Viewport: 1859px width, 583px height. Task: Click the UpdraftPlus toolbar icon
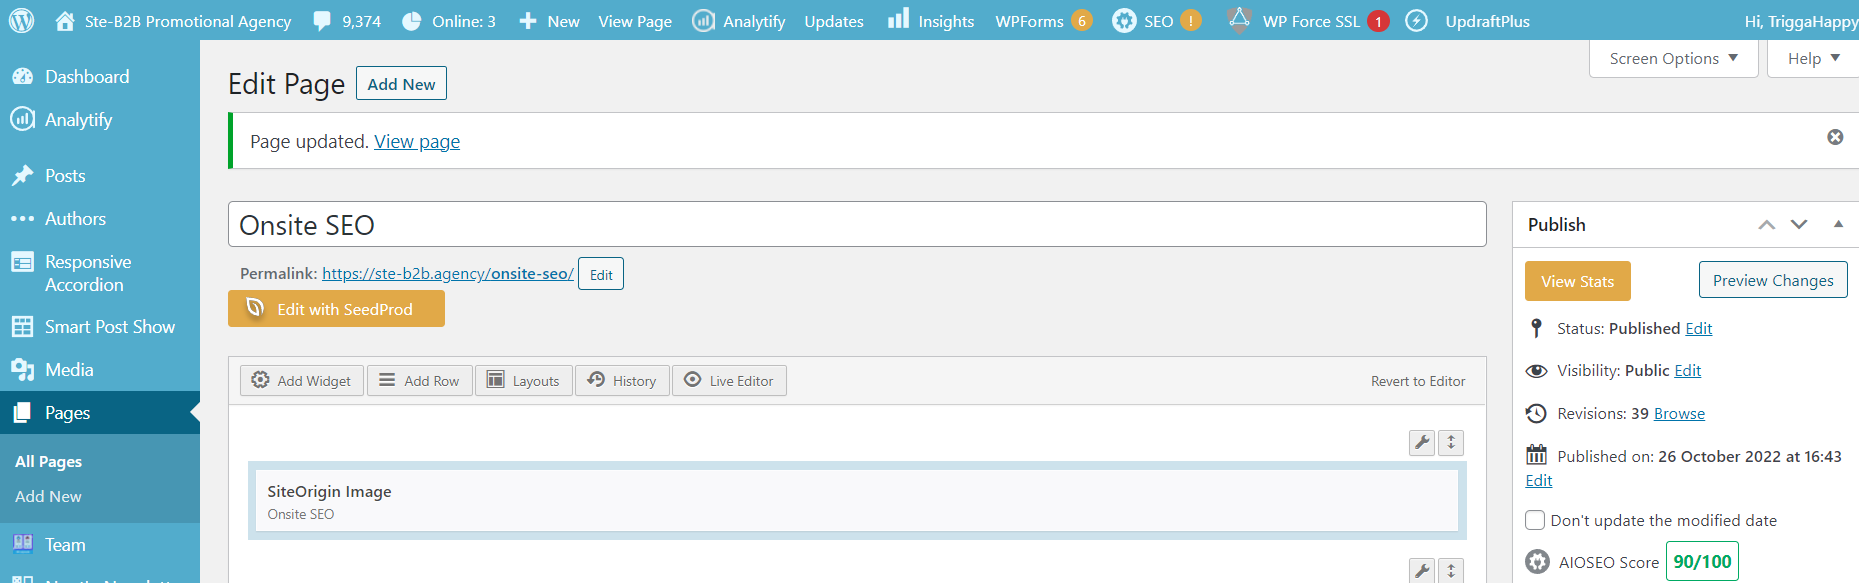click(1416, 21)
